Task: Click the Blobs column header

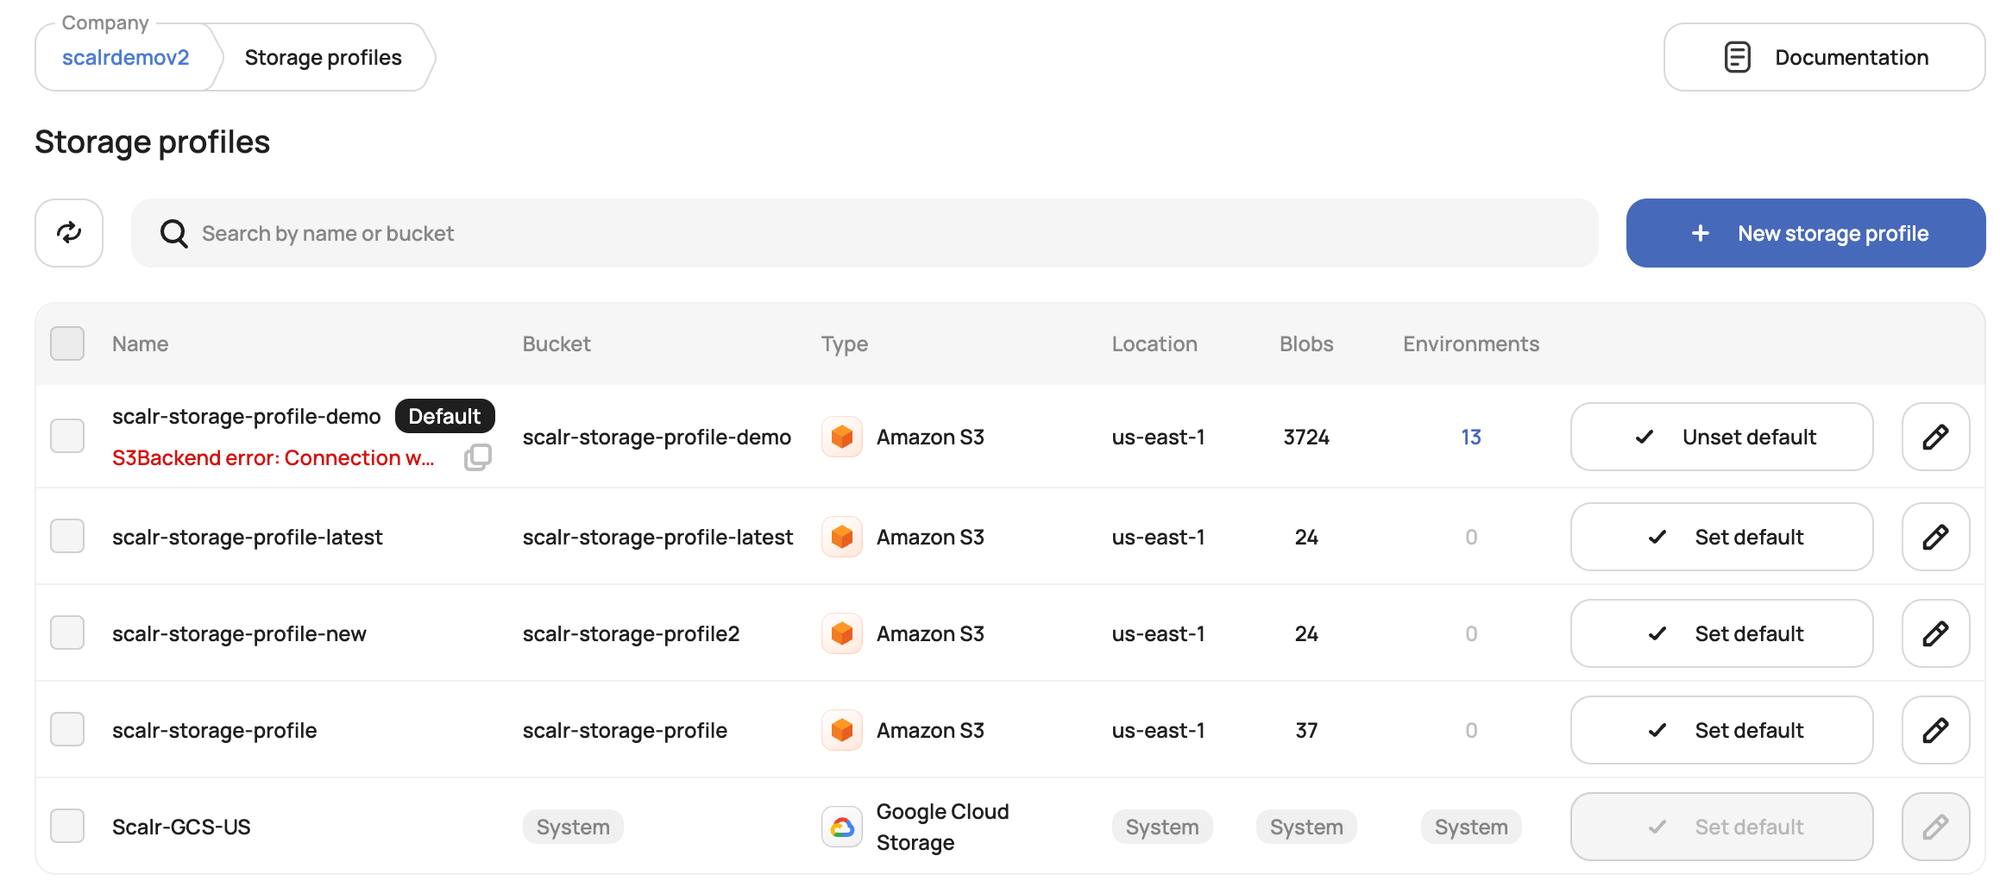Action: coord(1306,344)
